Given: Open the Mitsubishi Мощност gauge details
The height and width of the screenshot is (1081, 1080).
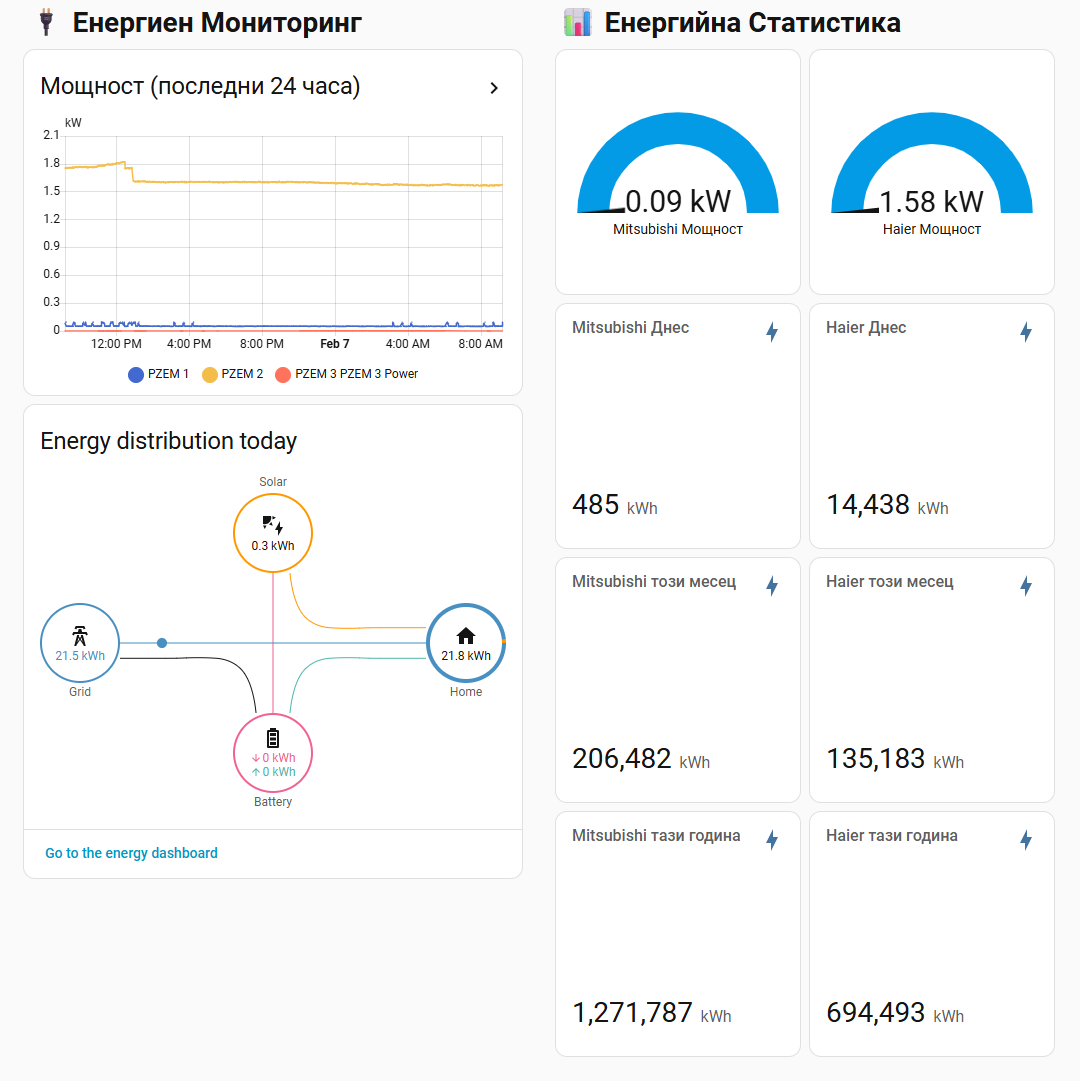Looking at the screenshot, I should click(678, 172).
